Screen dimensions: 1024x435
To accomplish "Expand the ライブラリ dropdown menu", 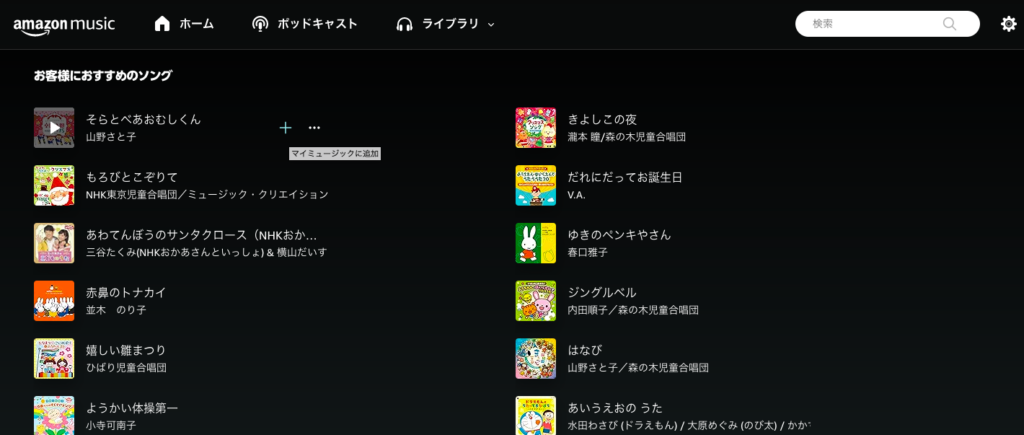I will point(445,24).
